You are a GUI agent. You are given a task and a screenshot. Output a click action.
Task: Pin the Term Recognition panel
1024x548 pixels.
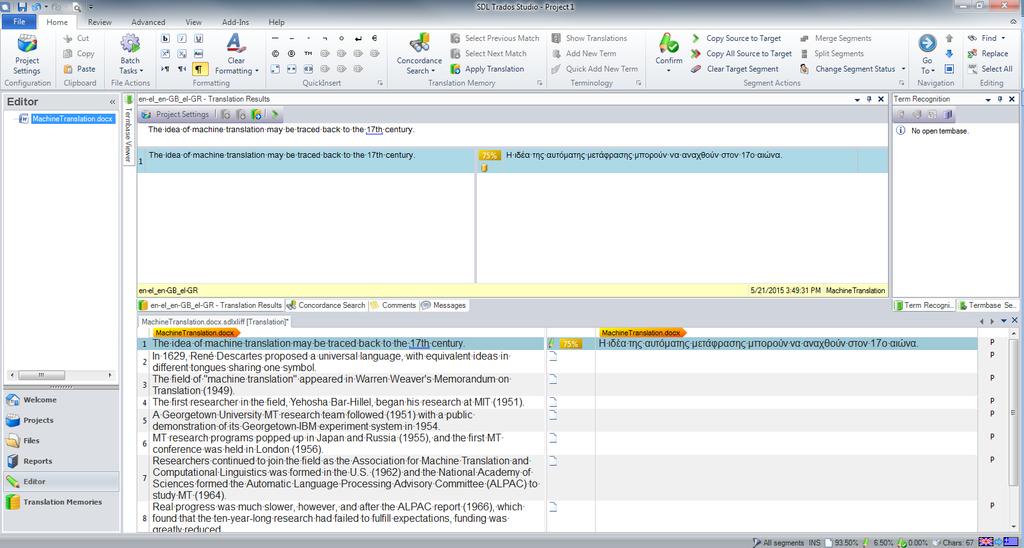1000,99
